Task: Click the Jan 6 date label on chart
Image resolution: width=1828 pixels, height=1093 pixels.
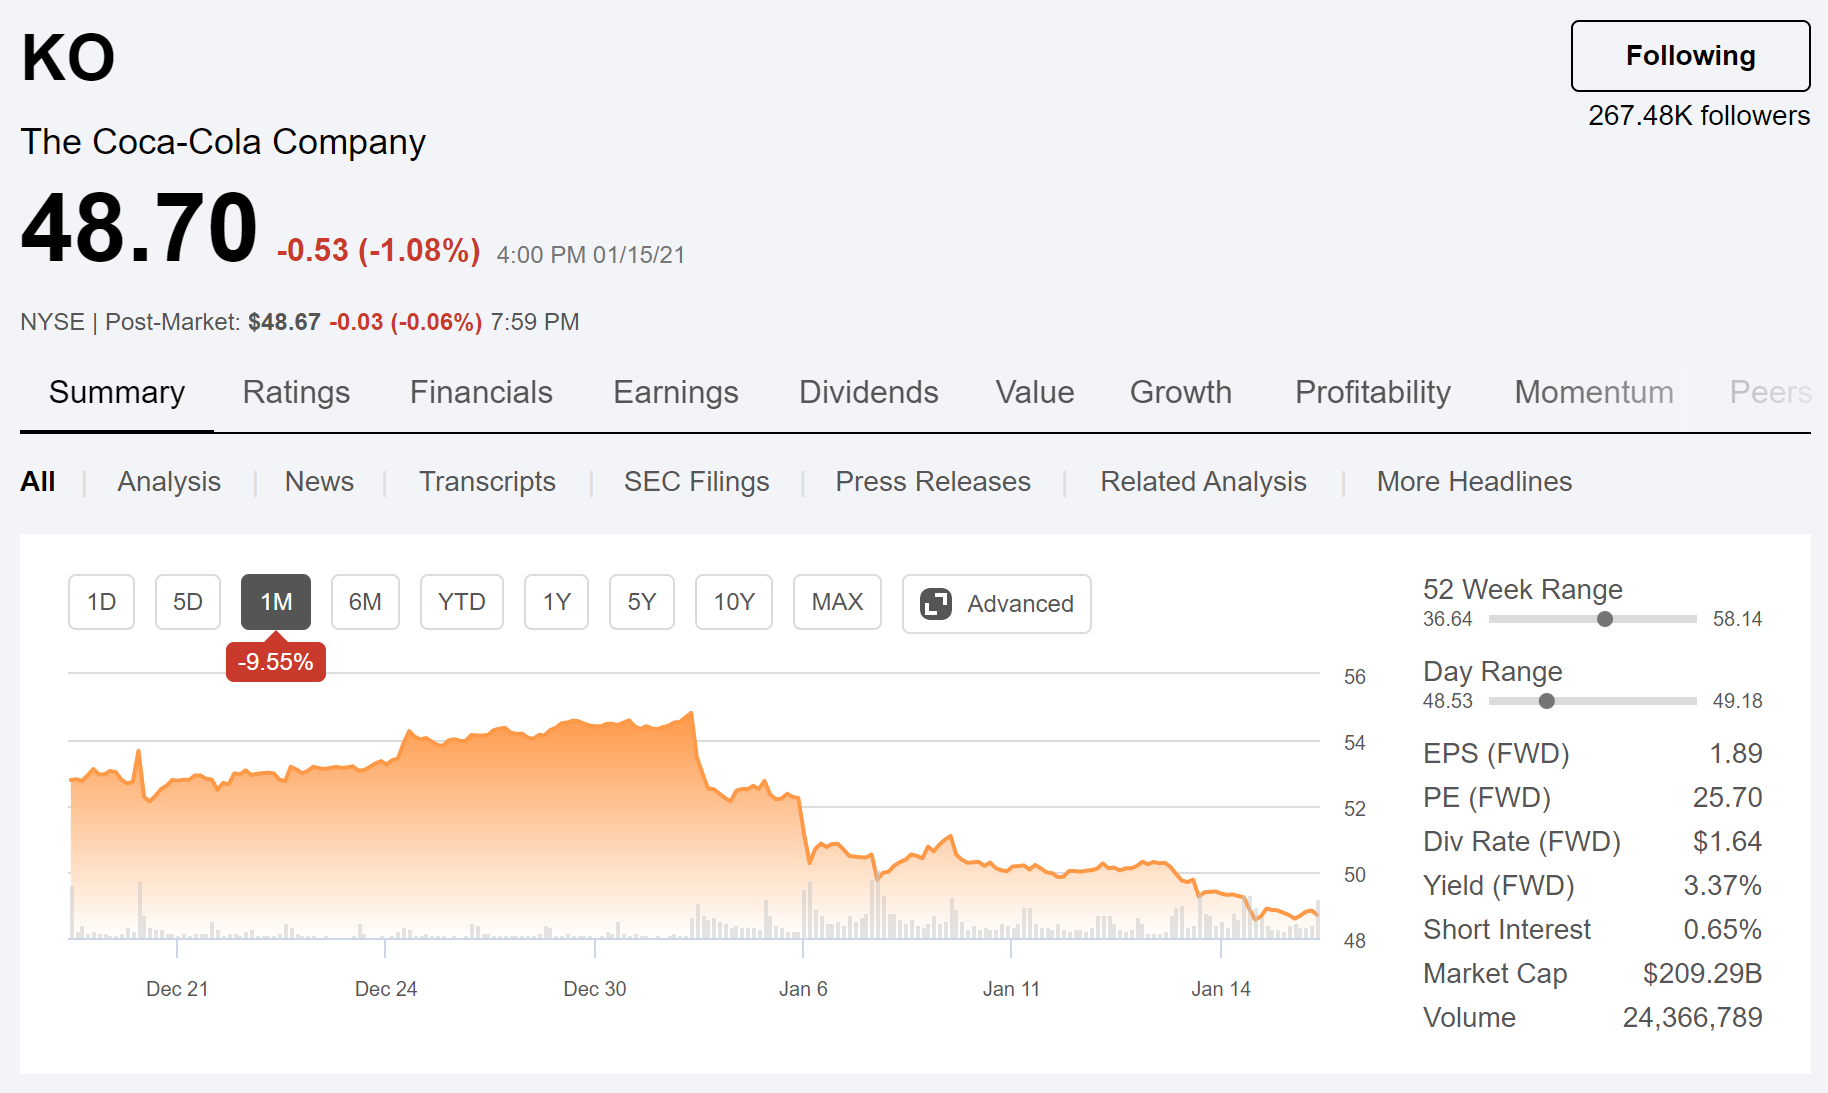Action: click(803, 989)
